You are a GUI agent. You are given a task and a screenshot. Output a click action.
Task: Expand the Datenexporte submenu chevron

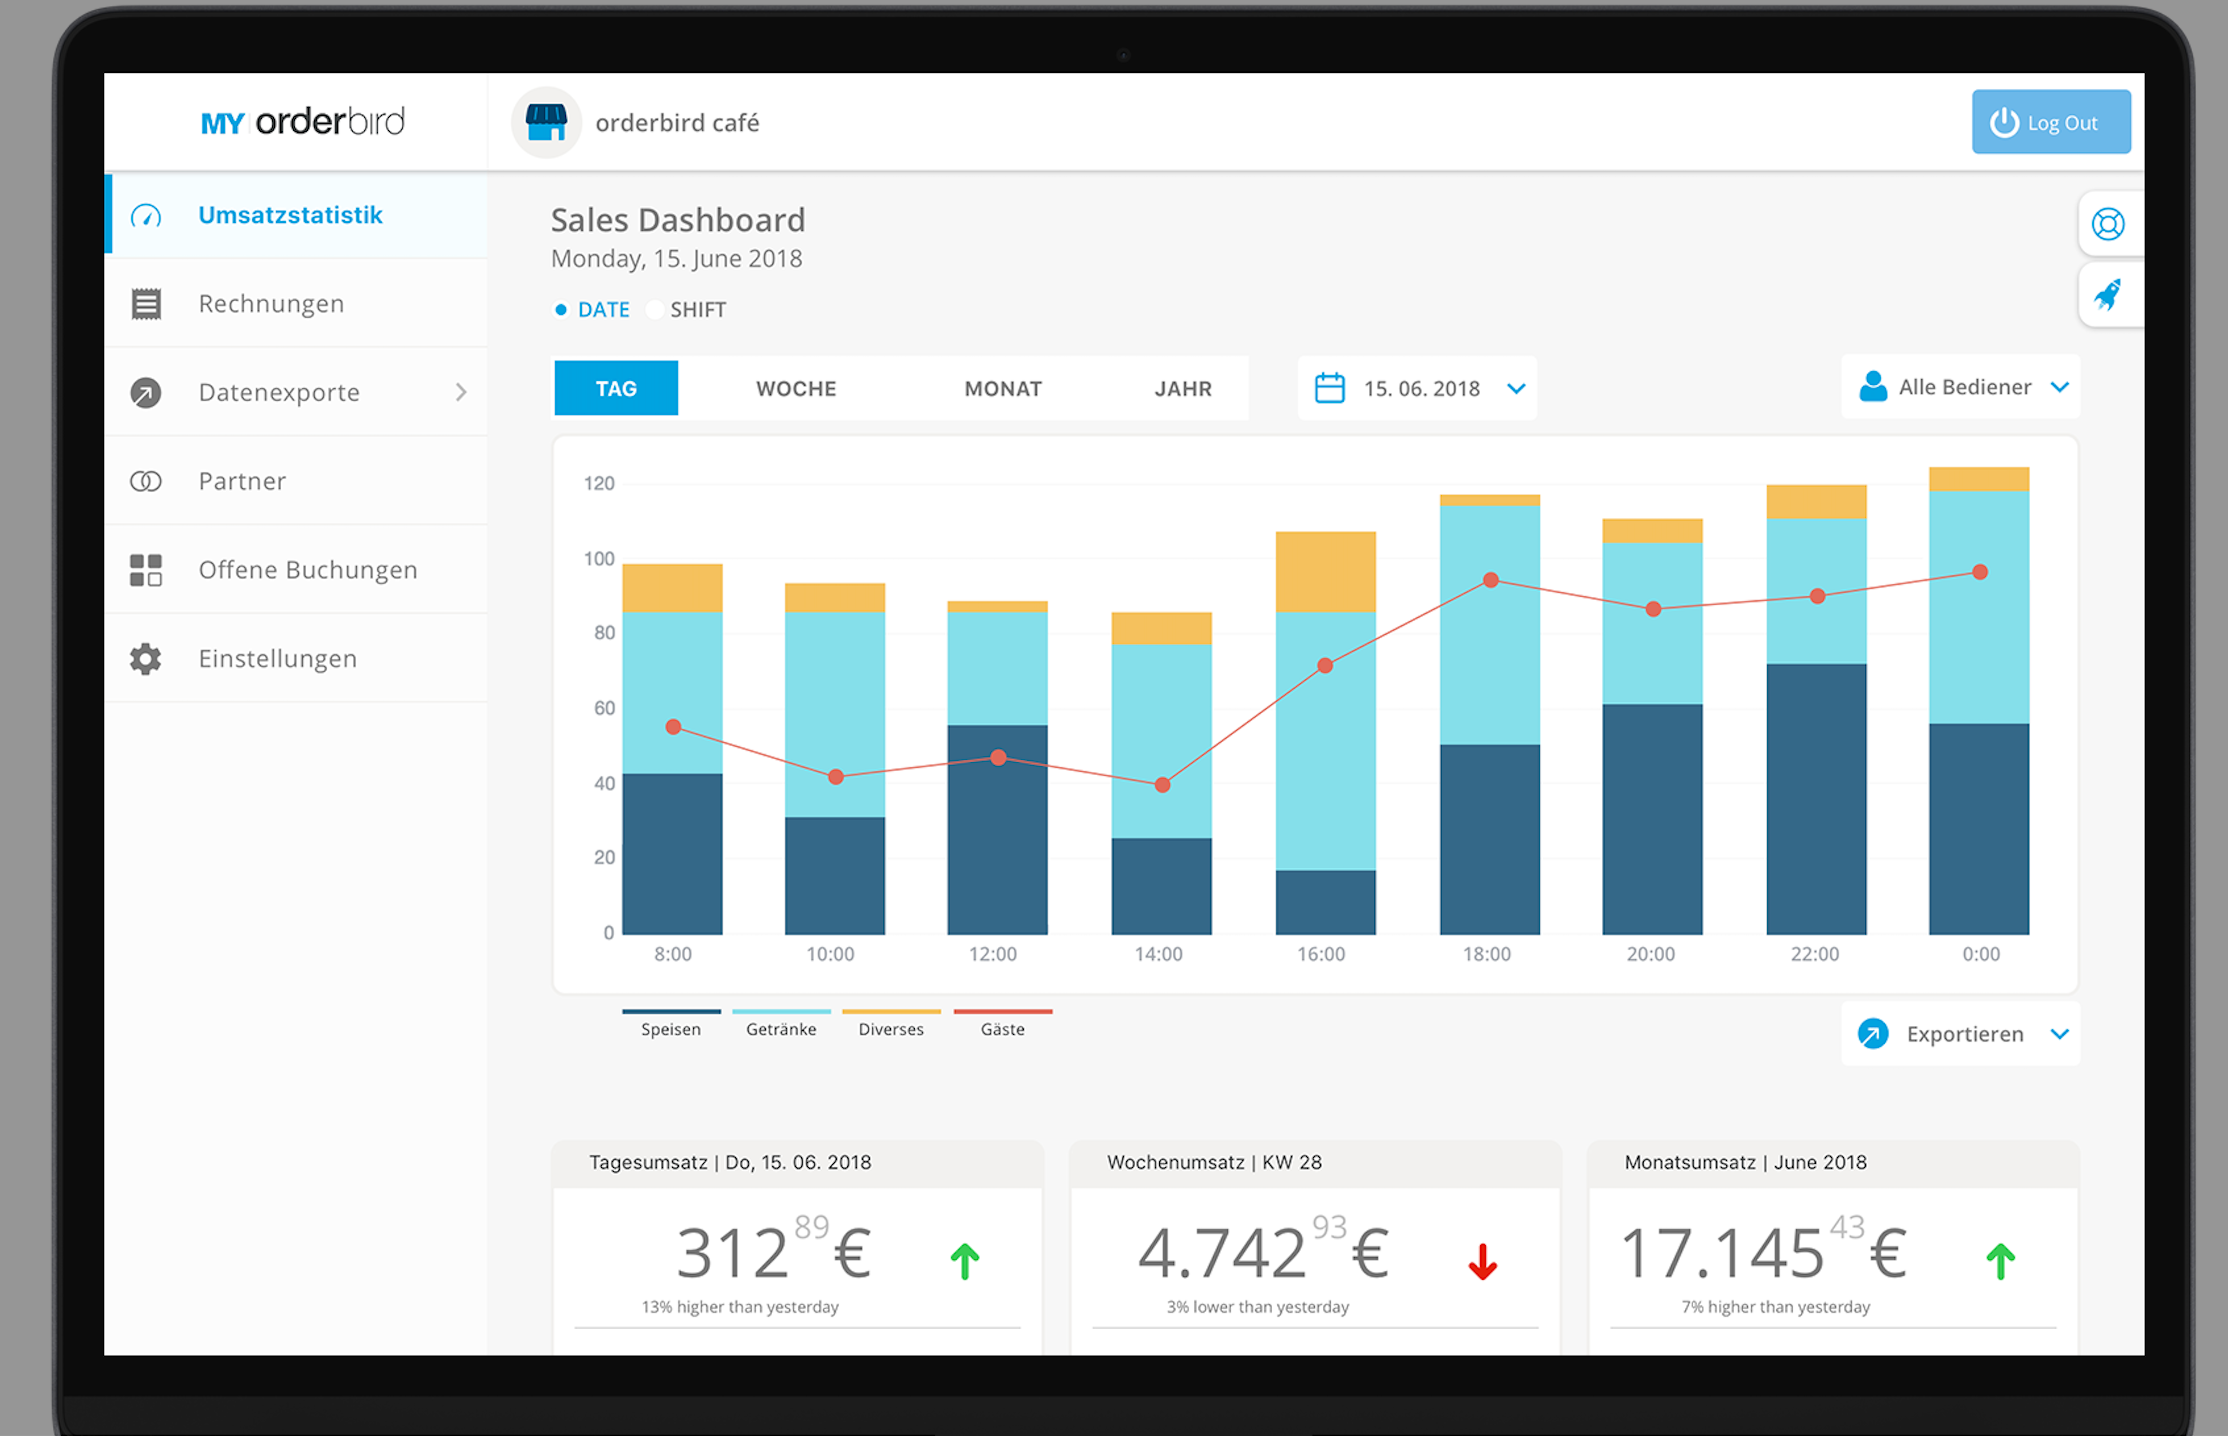click(461, 392)
